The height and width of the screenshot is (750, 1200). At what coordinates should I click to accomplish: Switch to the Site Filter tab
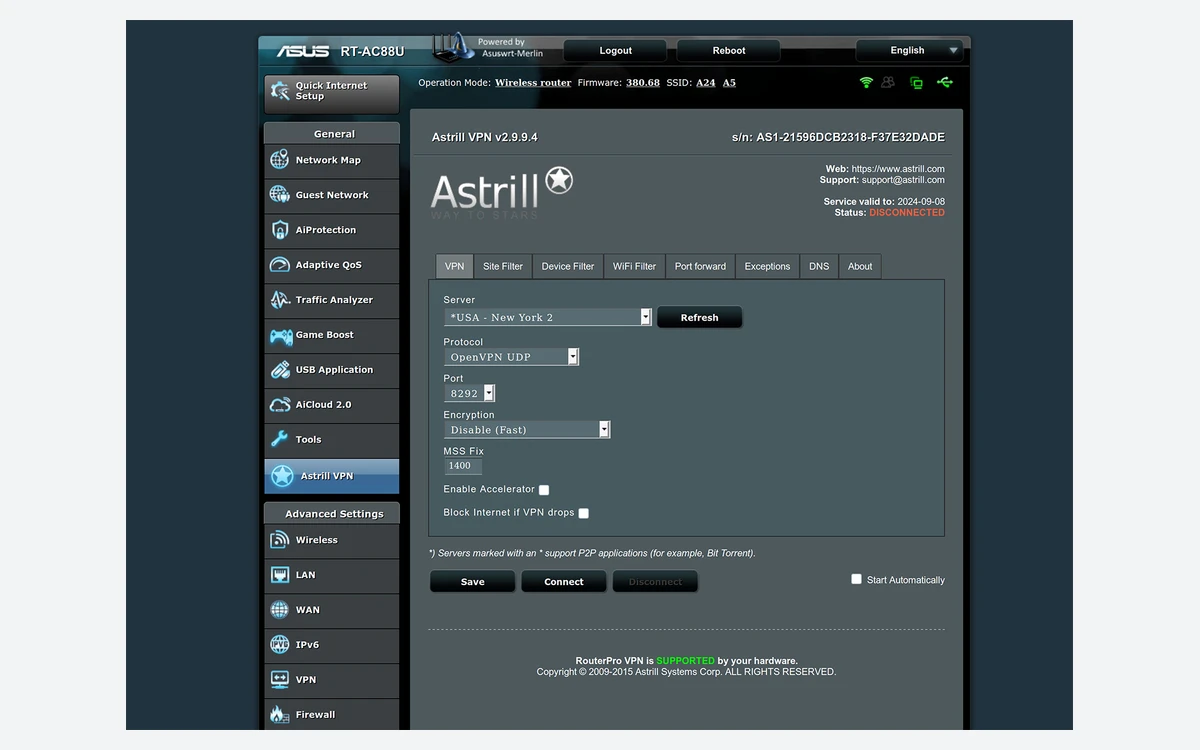click(x=503, y=266)
